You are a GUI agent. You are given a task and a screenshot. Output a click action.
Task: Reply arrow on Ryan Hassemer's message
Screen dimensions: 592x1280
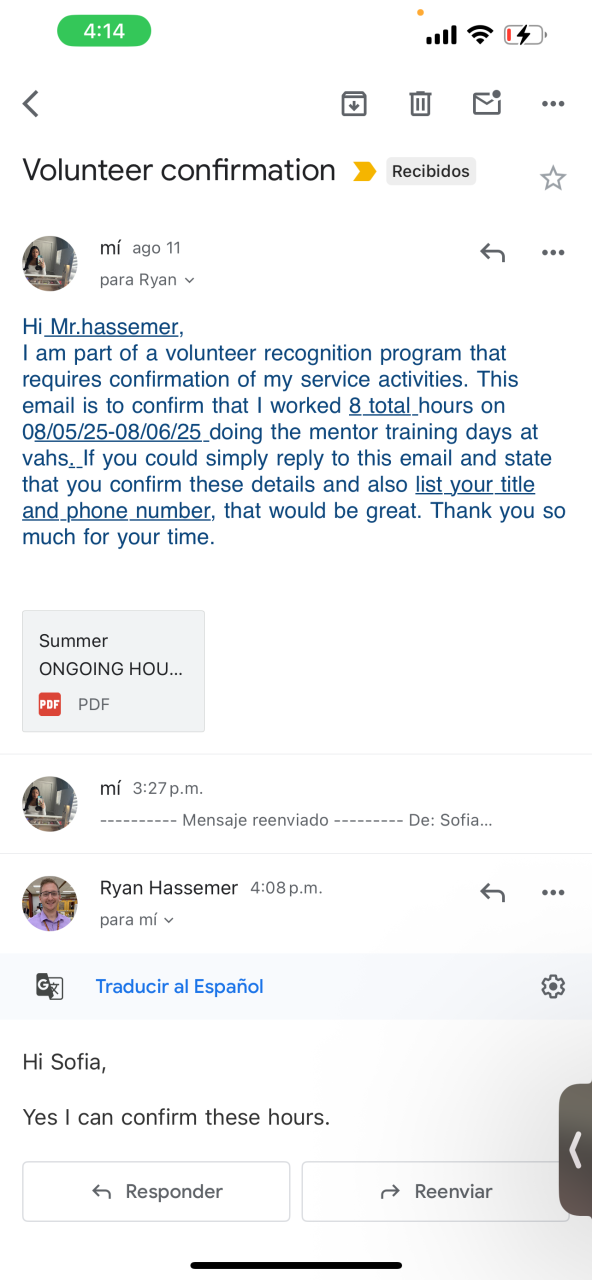(x=492, y=892)
